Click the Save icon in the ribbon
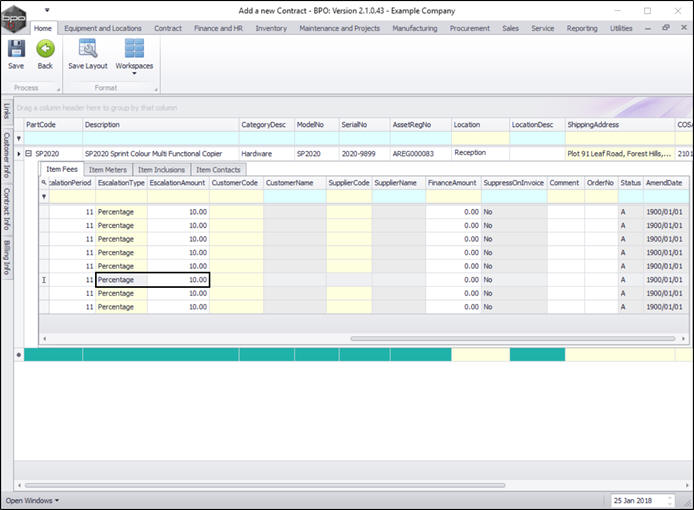This screenshot has height=510, width=694. pos(16,49)
